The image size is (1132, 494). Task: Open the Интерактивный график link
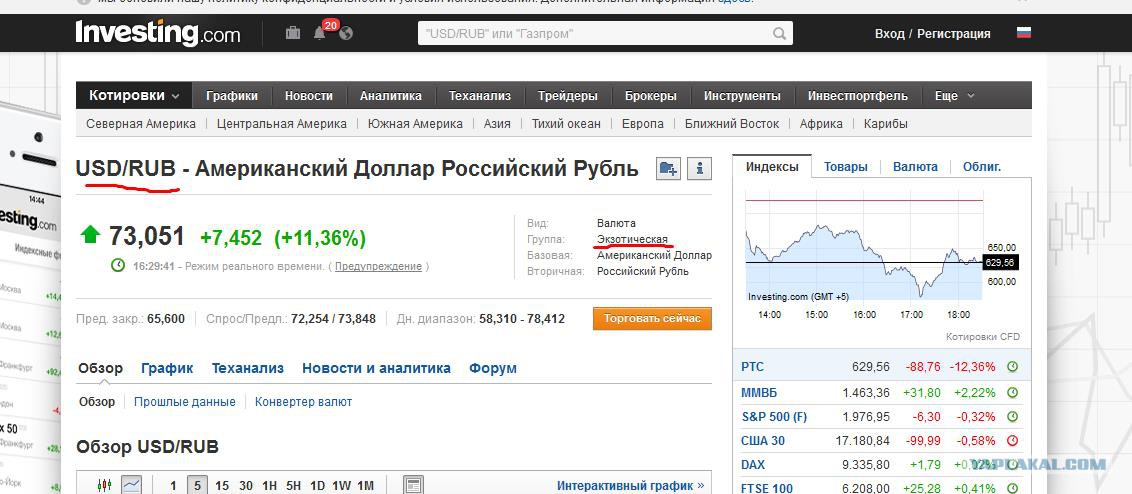[x=630, y=485]
